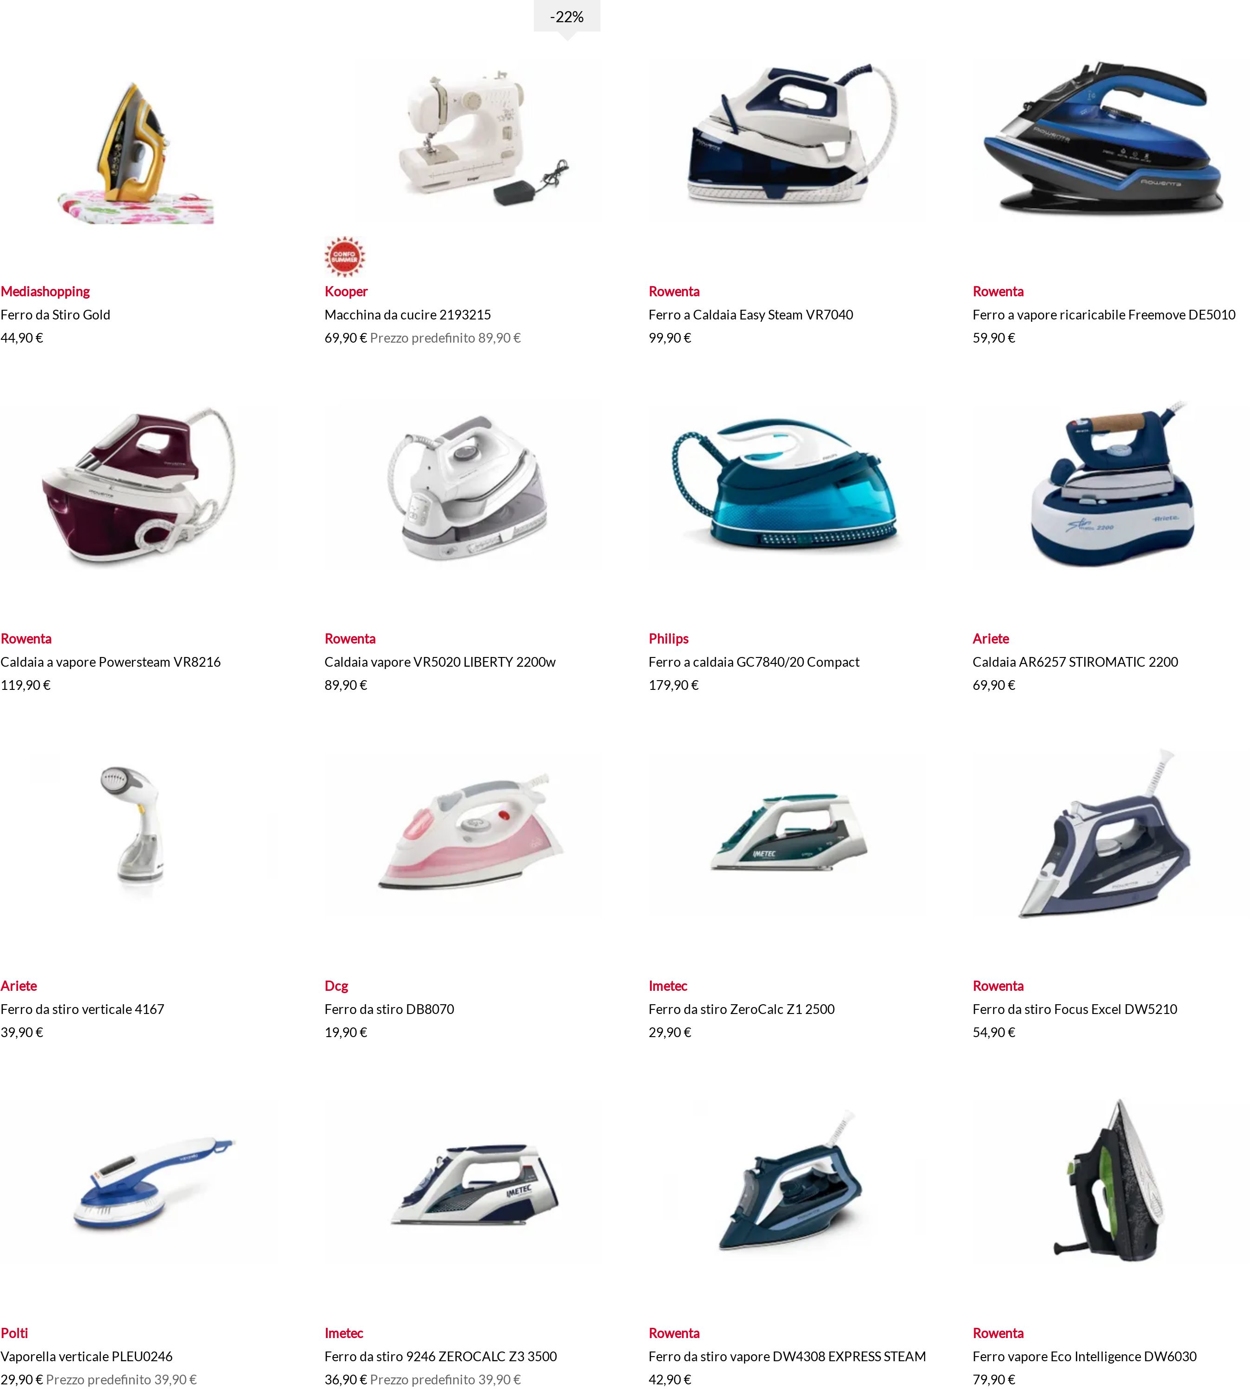
Task: Click Ferro da stiro ZeroCalc Z1 2500 title
Action: pyautogui.click(x=741, y=1008)
